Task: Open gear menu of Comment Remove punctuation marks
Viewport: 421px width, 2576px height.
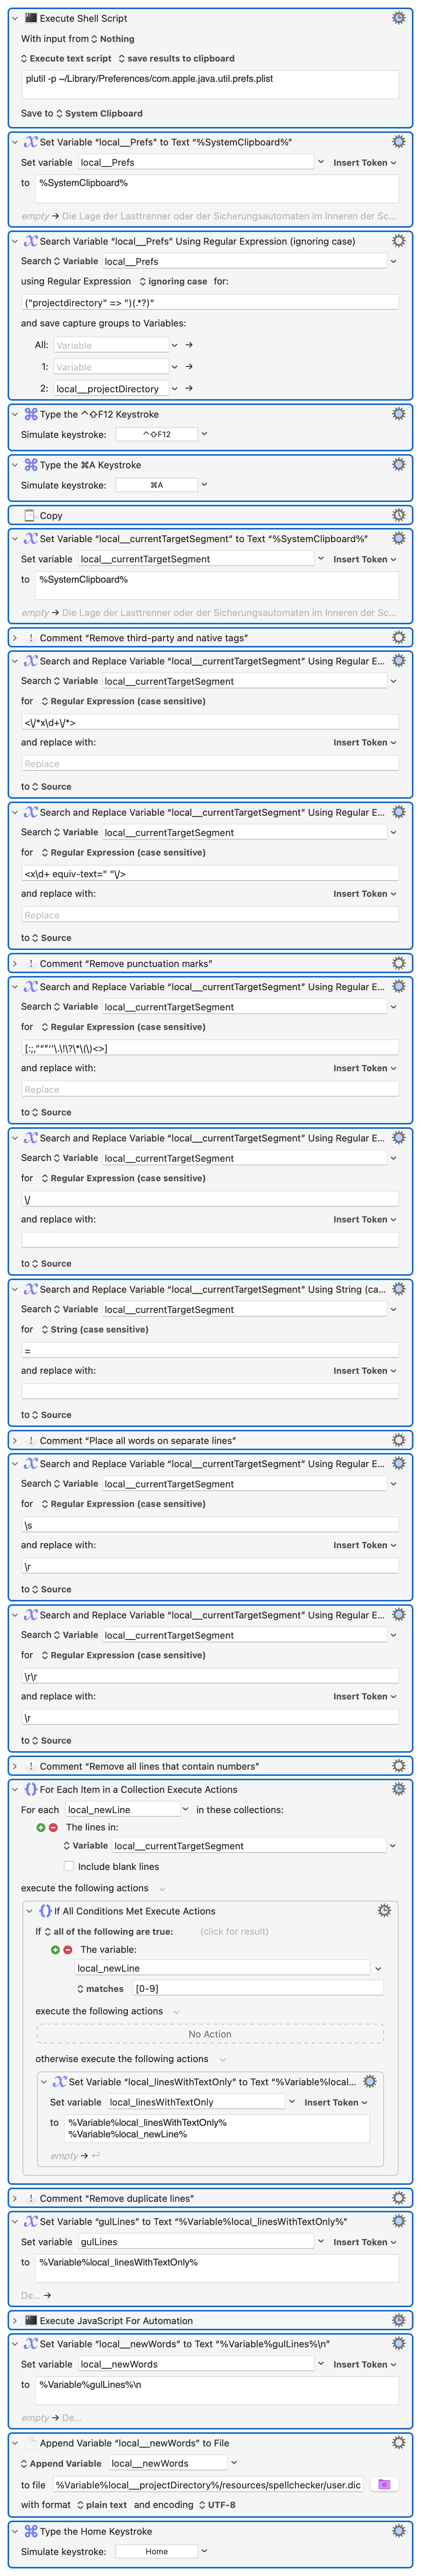Action: [398, 963]
